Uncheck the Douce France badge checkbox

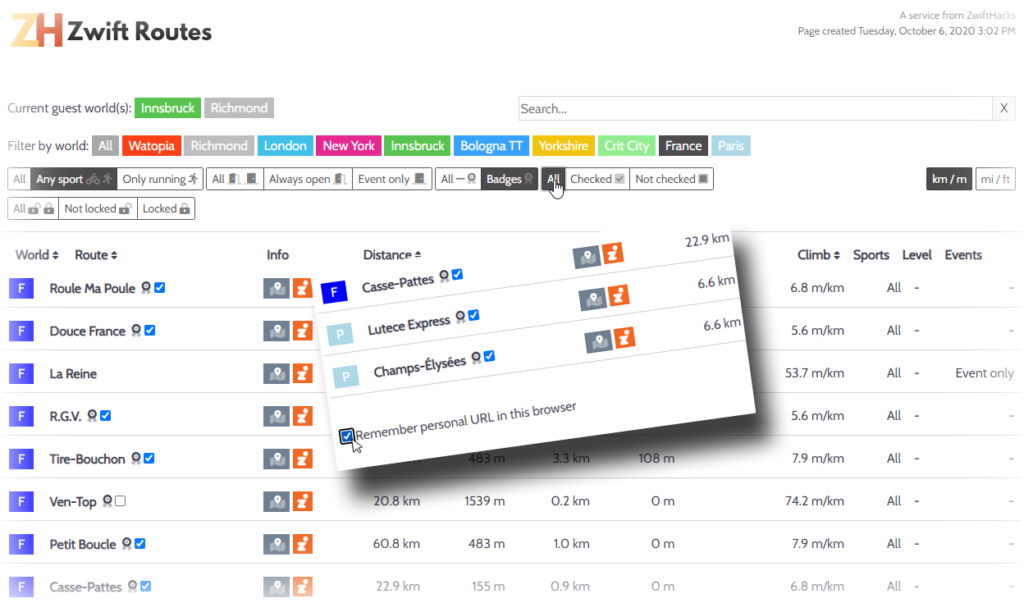point(150,330)
